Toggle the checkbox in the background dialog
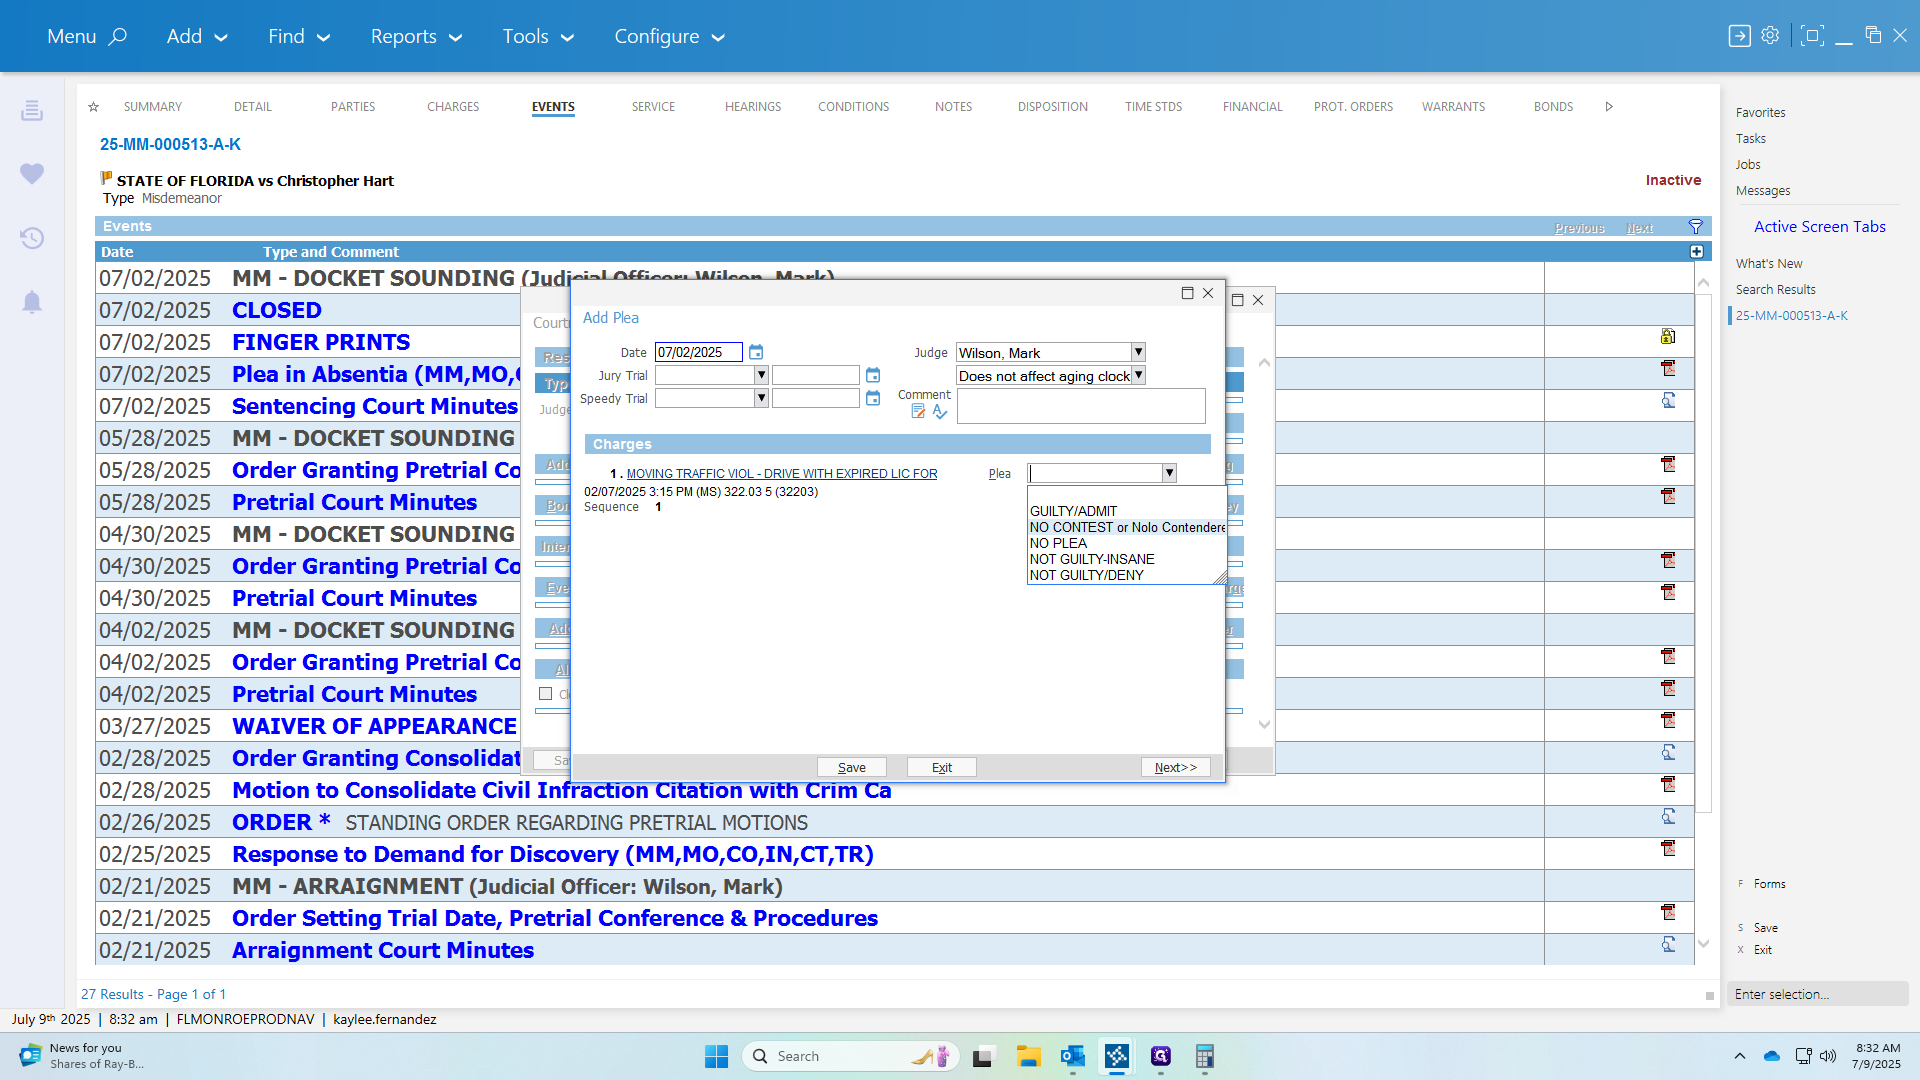The width and height of the screenshot is (1920, 1080). [546, 694]
